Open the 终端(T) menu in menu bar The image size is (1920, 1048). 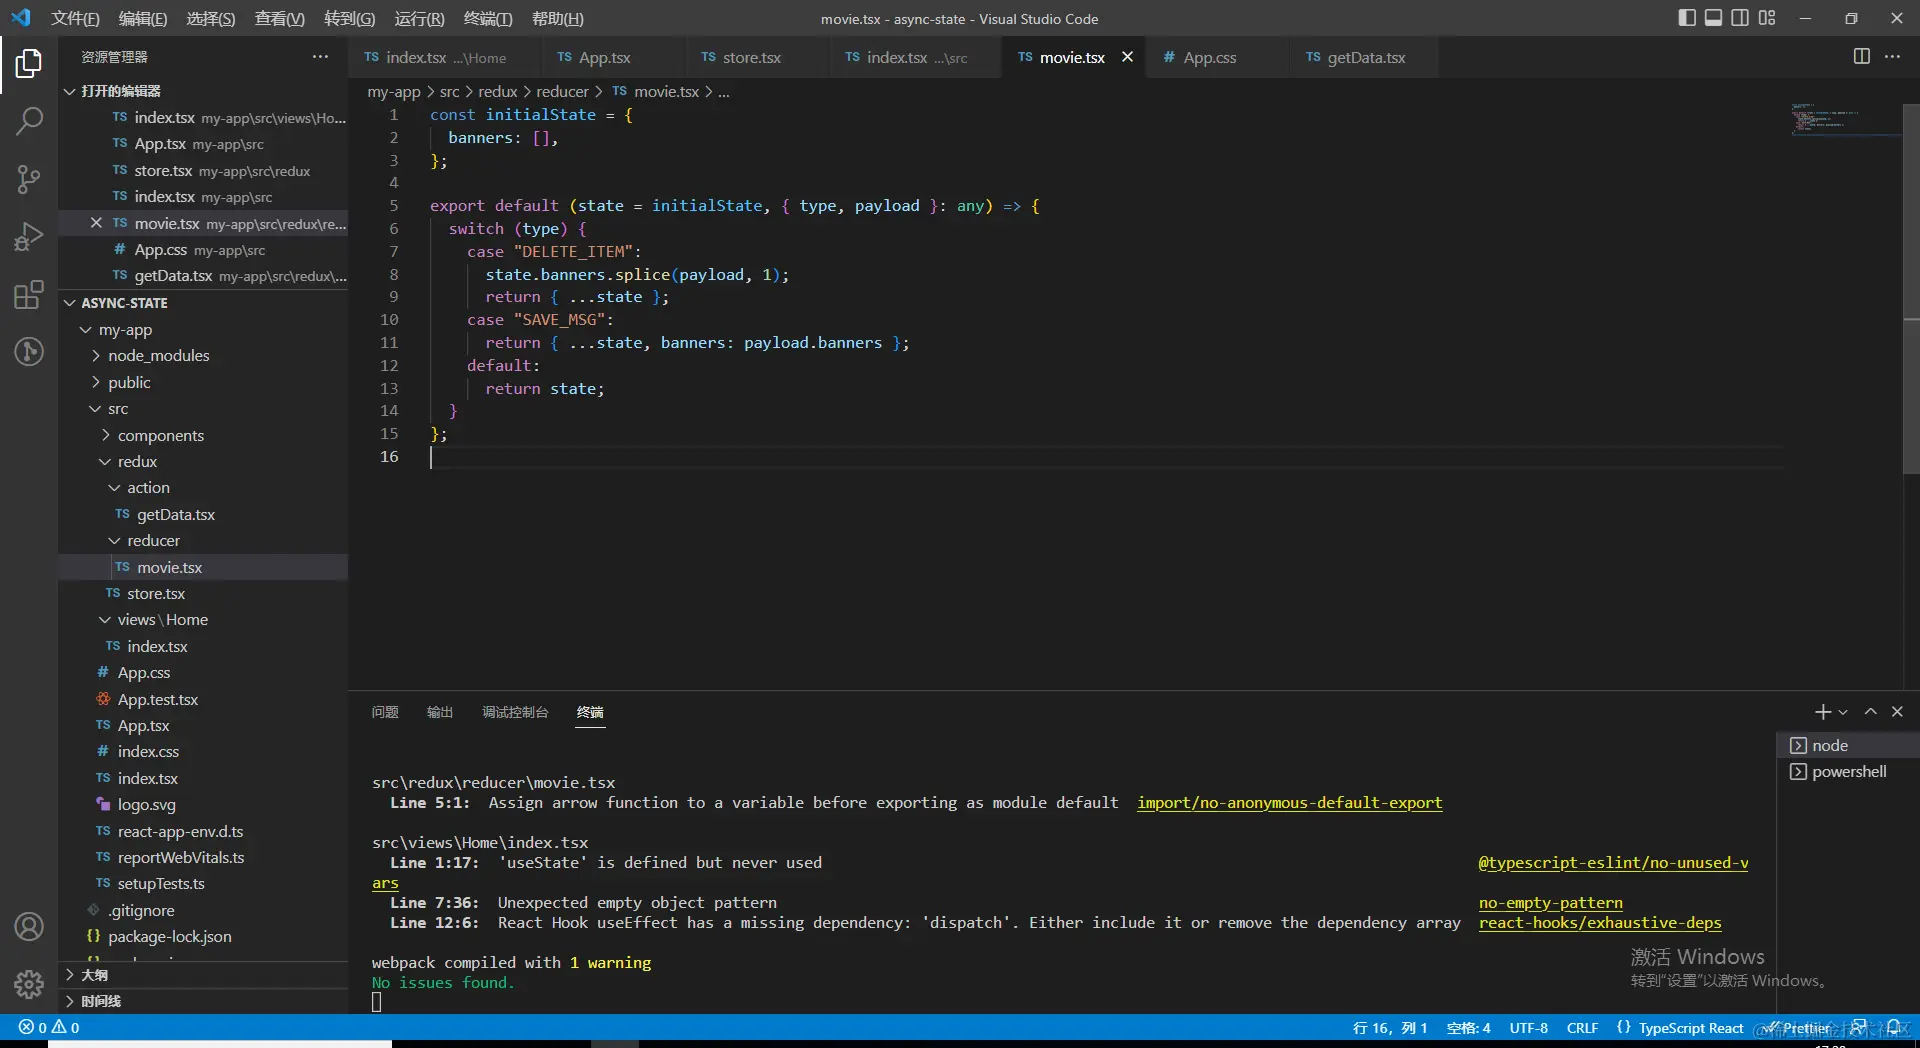(x=488, y=19)
